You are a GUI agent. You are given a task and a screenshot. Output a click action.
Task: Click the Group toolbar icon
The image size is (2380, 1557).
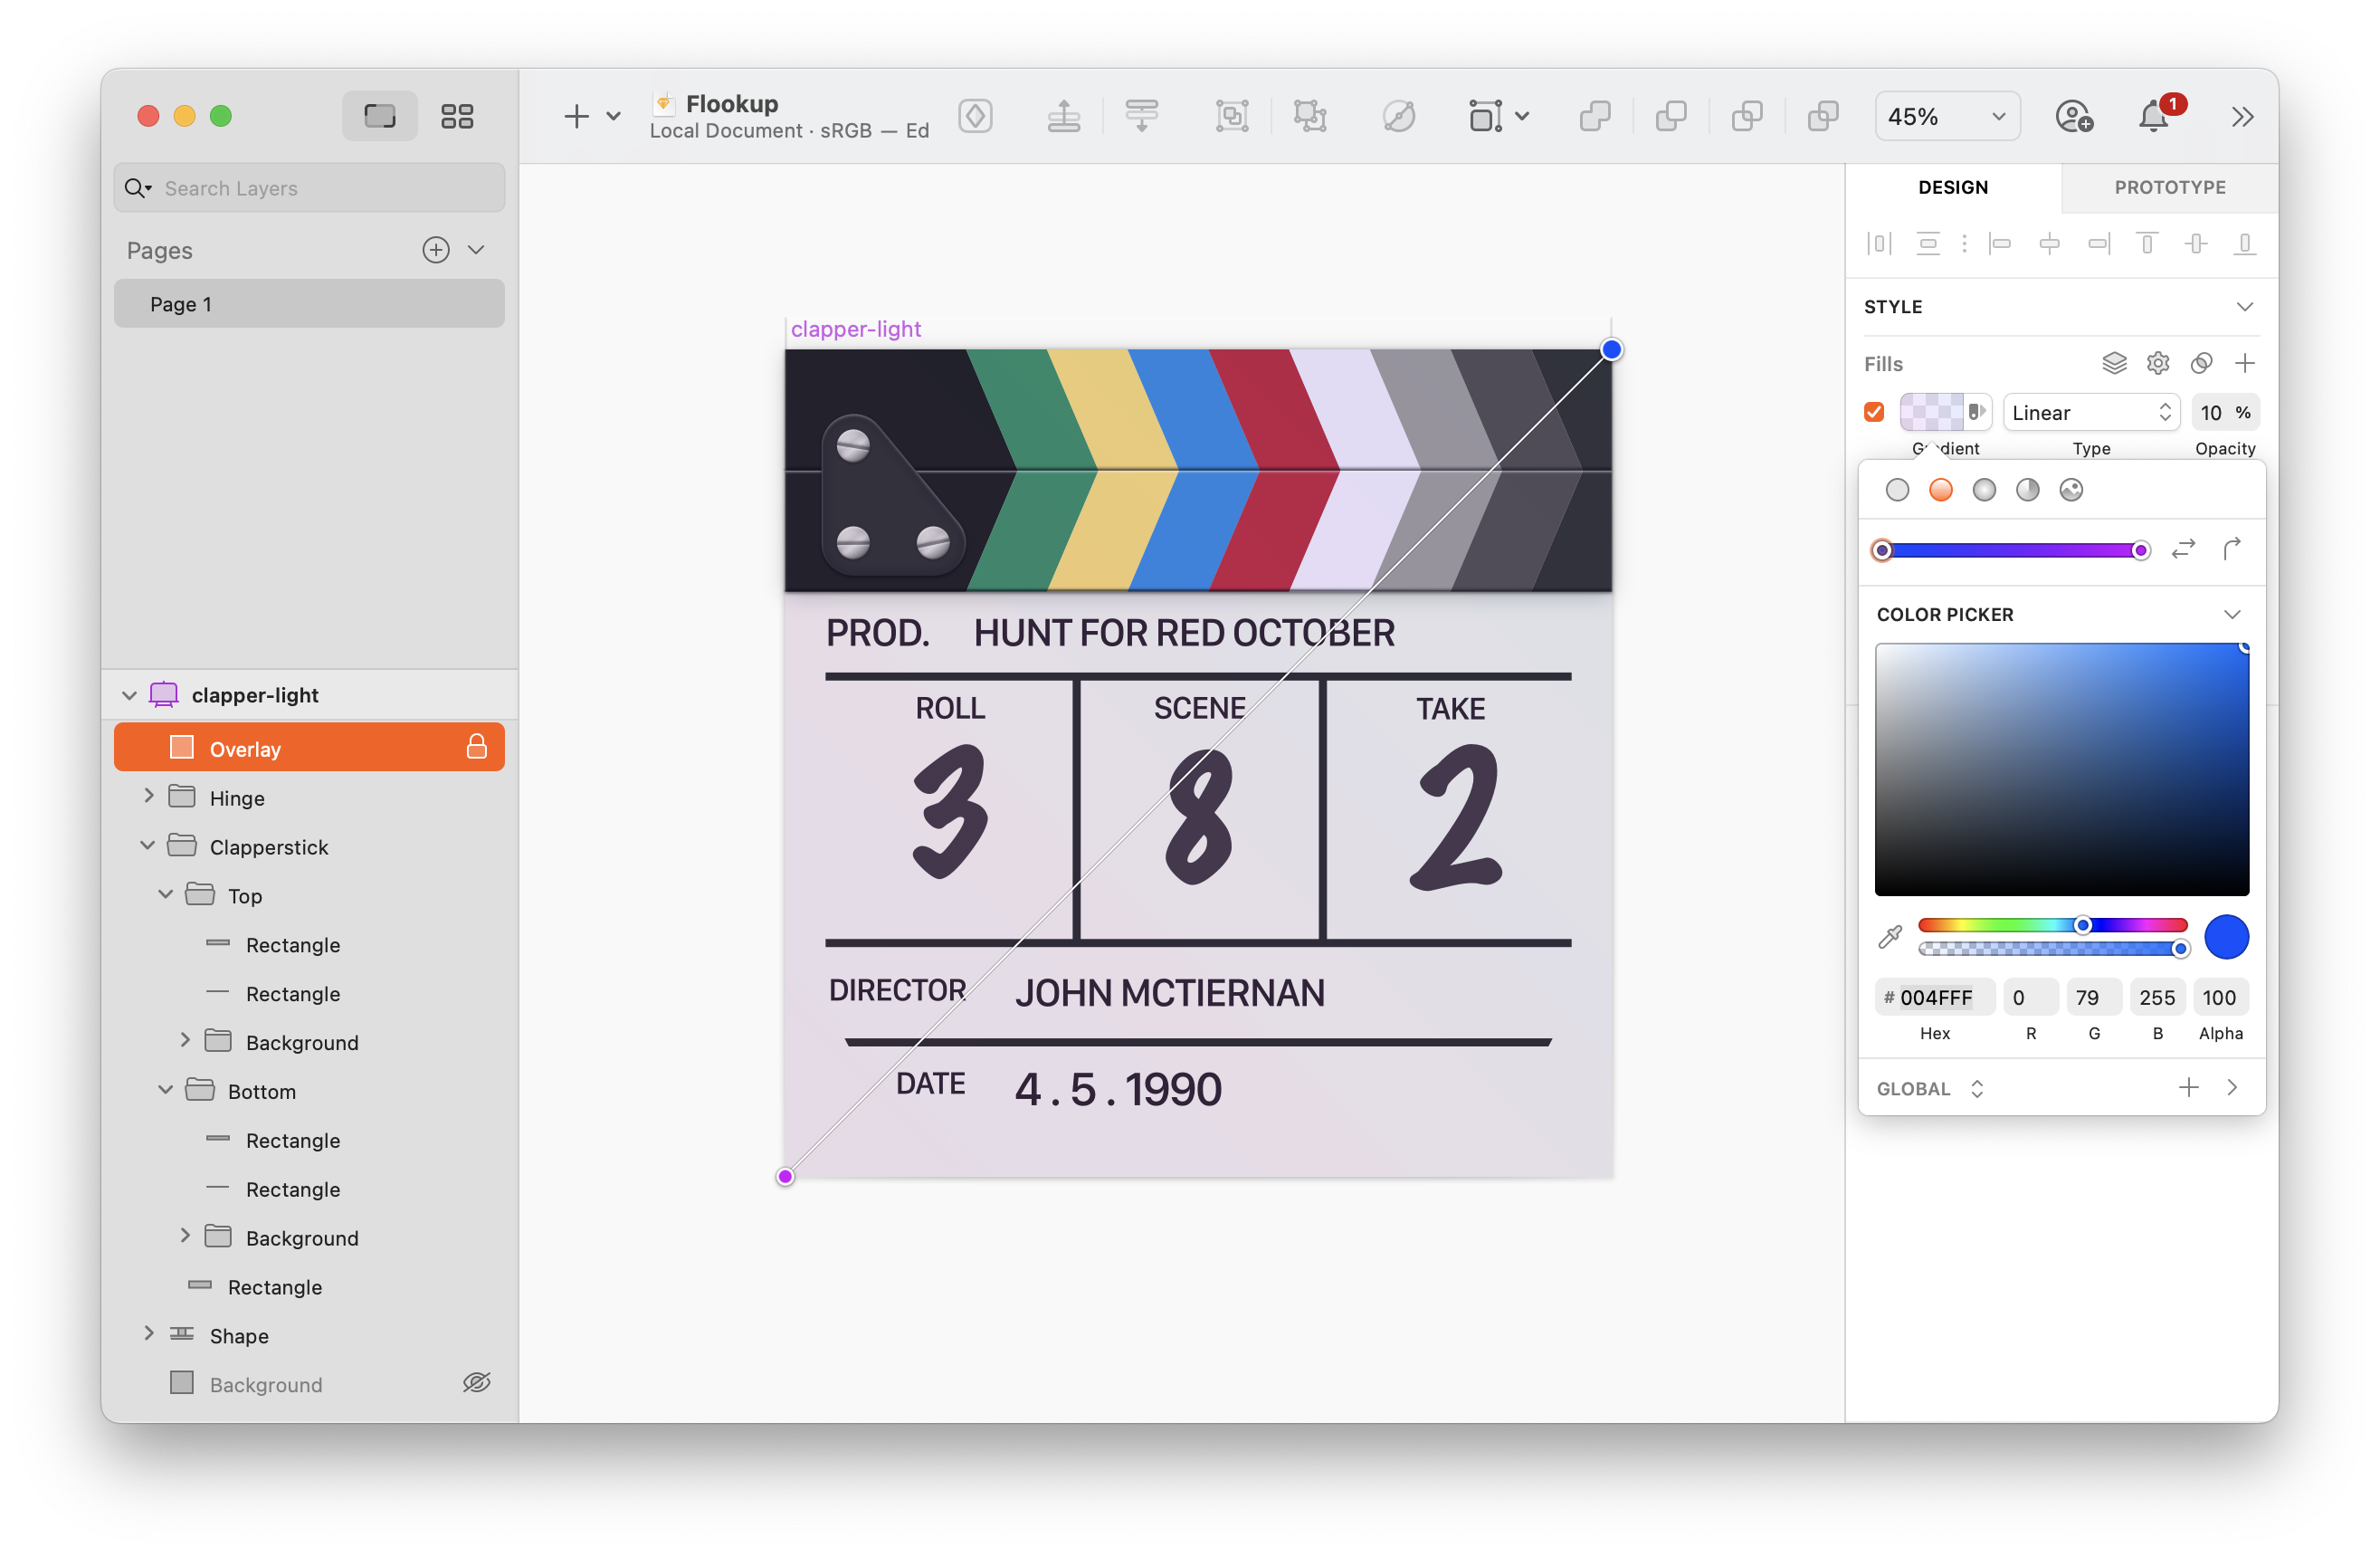coord(1231,116)
